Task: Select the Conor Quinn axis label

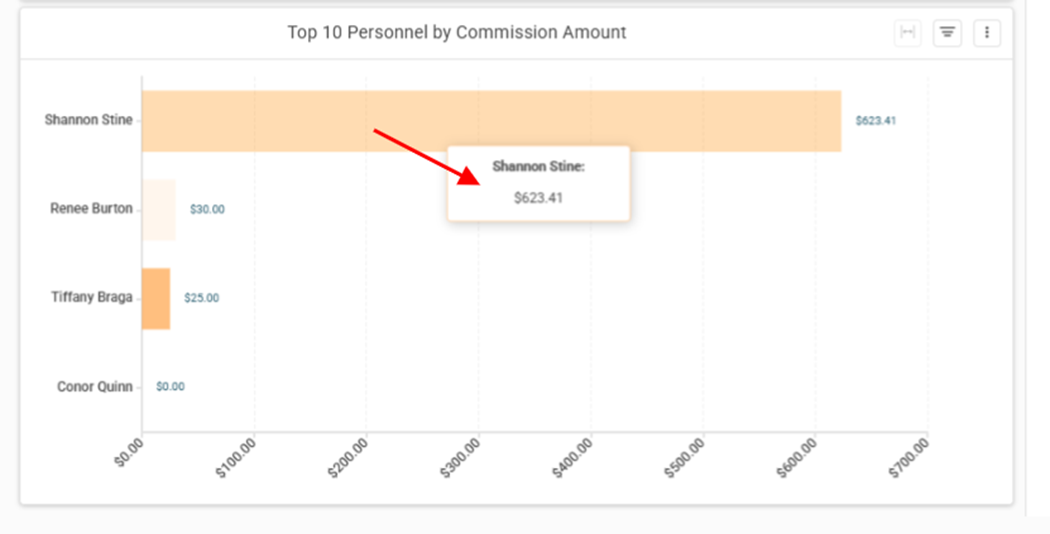Action: pos(94,387)
